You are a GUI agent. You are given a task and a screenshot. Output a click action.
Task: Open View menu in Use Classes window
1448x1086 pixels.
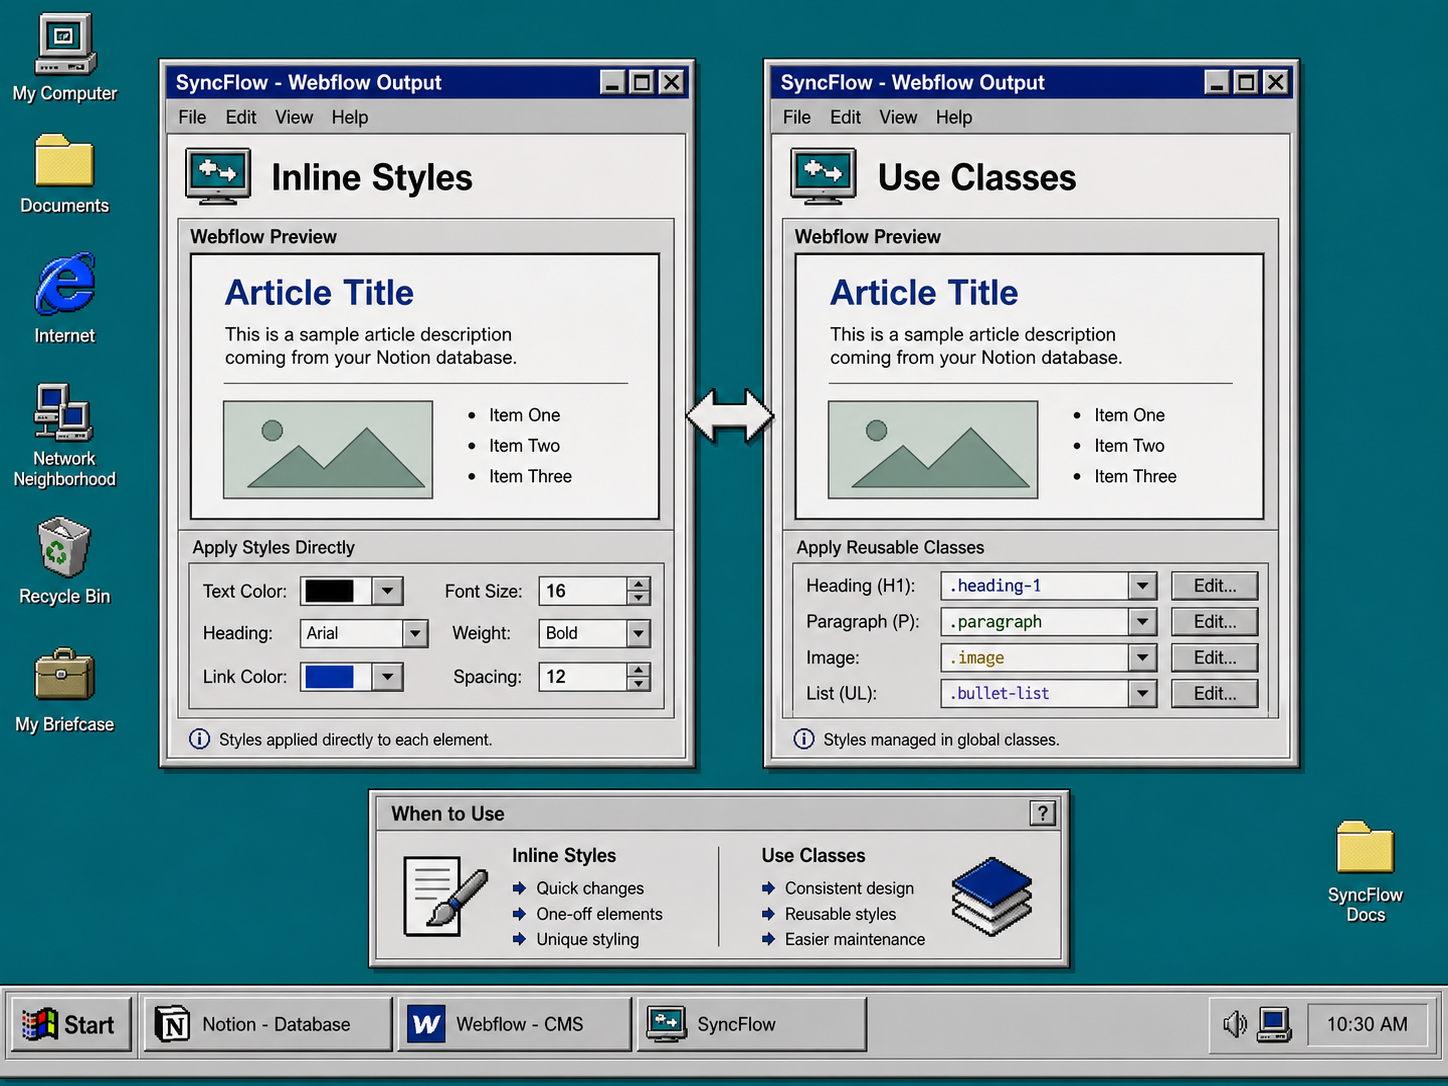coord(898,117)
